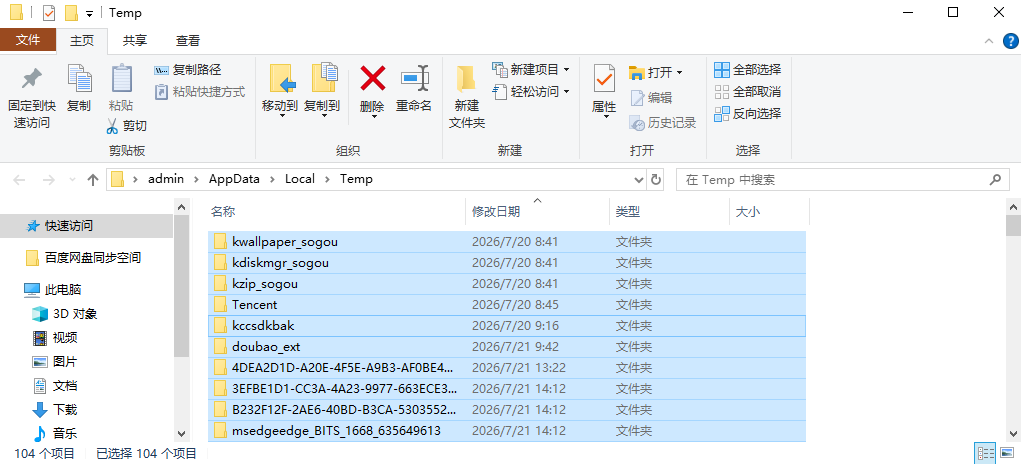
Task: Switch to the Home (主页) tab
Action: point(82,40)
